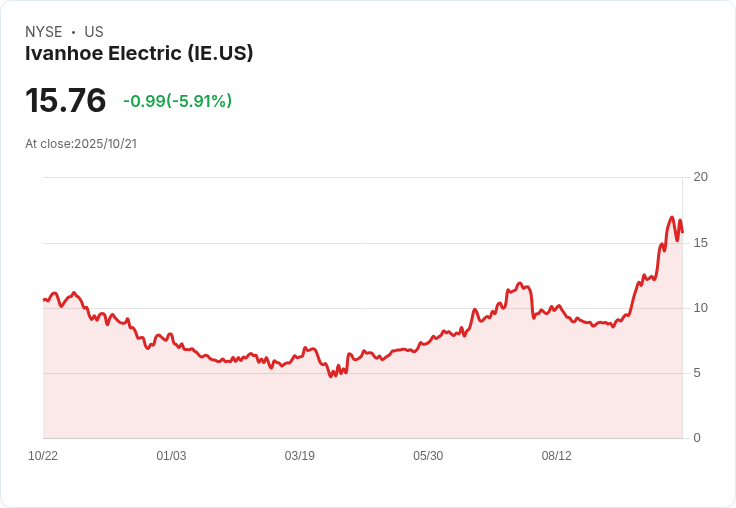Click the chart line's lowest dip below 5

pyautogui.click(x=331, y=376)
